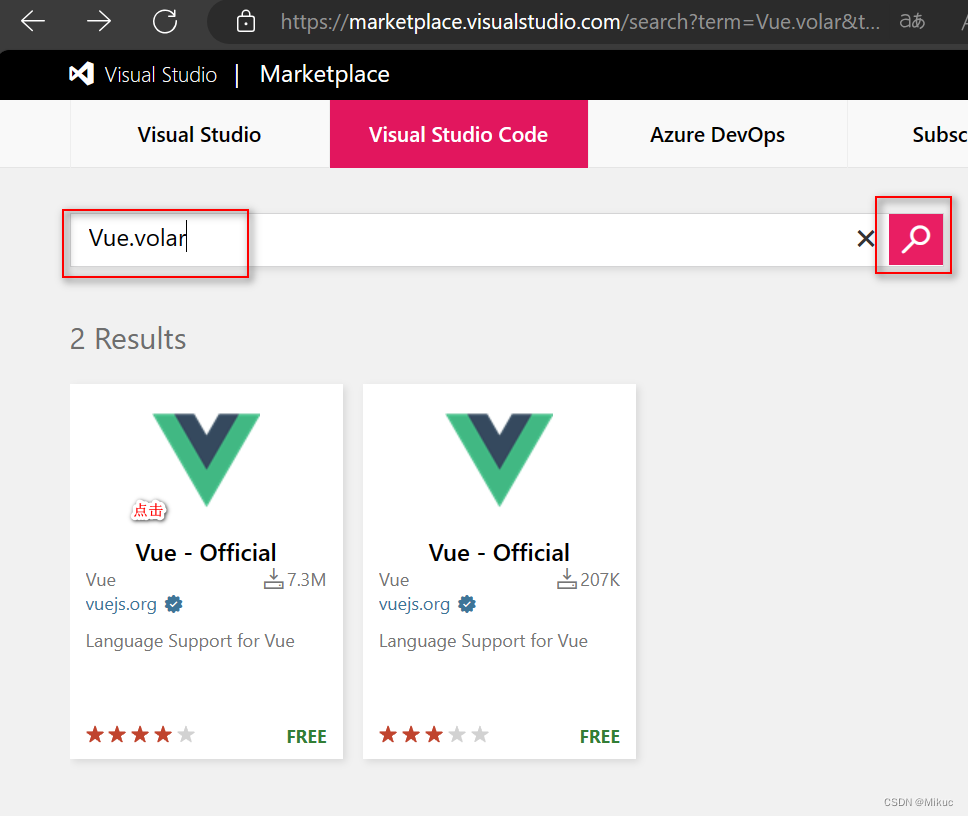
Task: Open the Vue - Official title with 7.3M installs
Action: (x=206, y=552)
